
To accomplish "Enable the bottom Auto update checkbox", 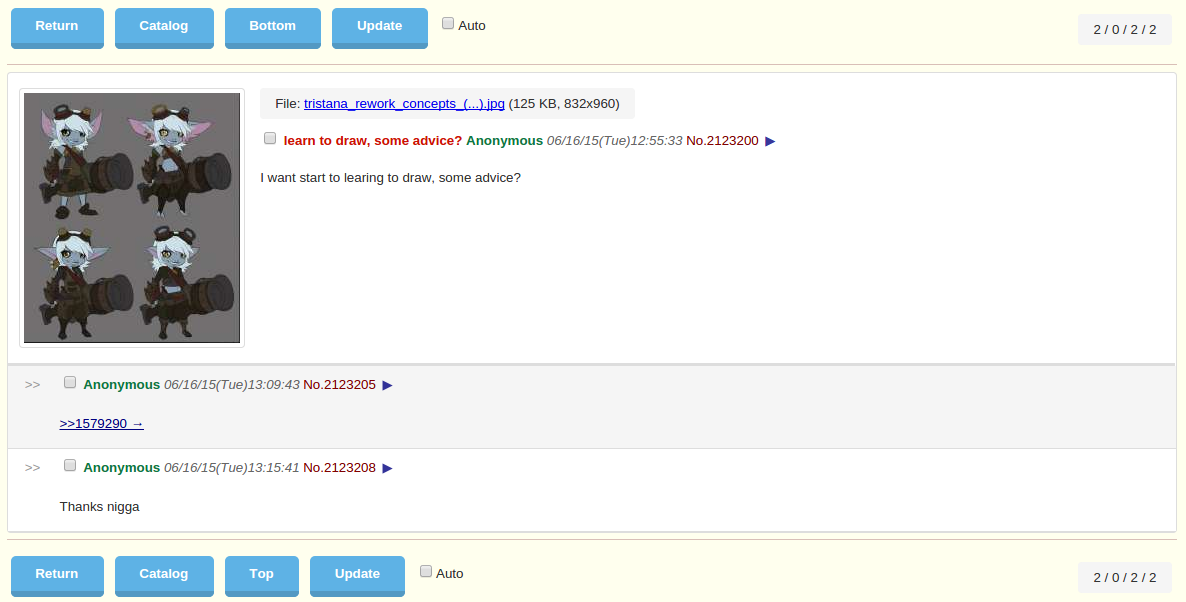I will coord(426,571).
